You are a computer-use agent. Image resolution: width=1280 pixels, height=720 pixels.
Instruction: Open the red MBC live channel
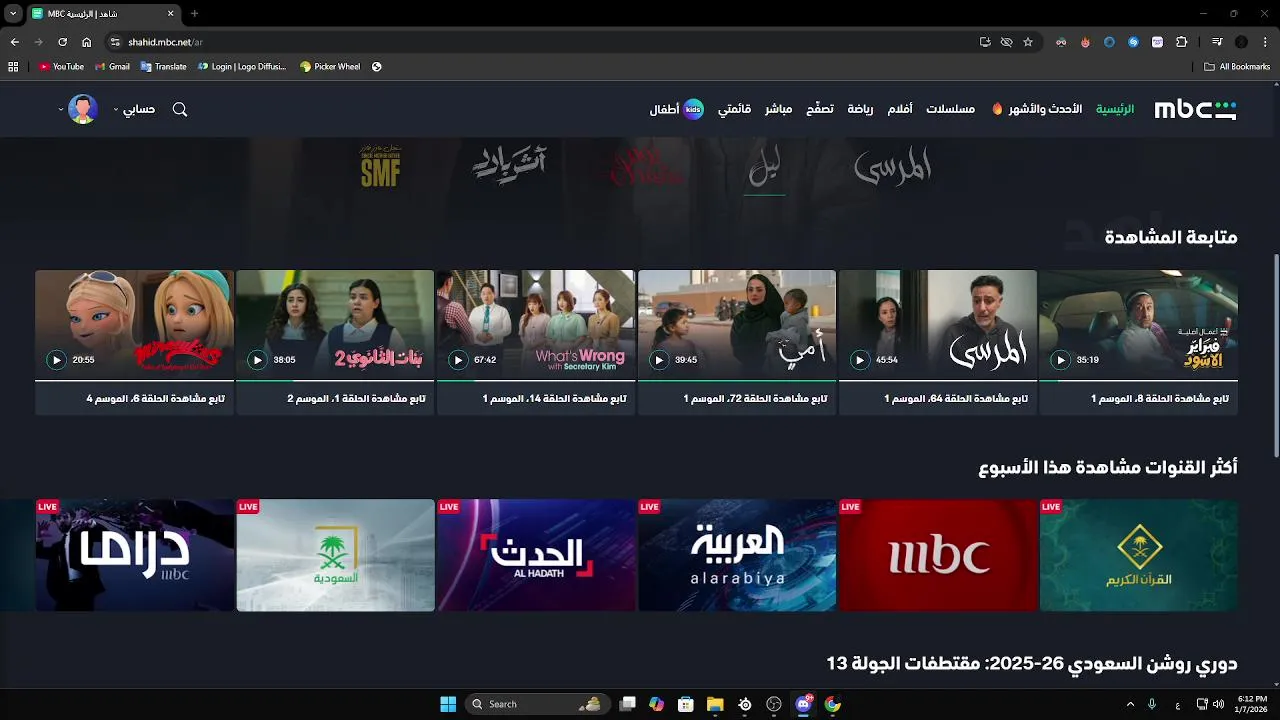coord(938,555)
